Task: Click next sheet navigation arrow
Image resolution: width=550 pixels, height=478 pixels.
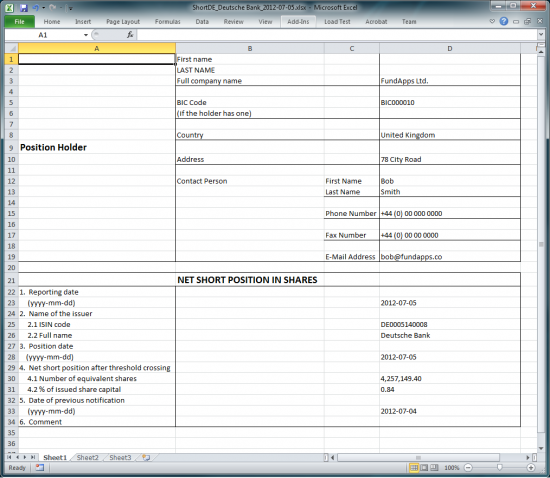Action: click(25, 457)
